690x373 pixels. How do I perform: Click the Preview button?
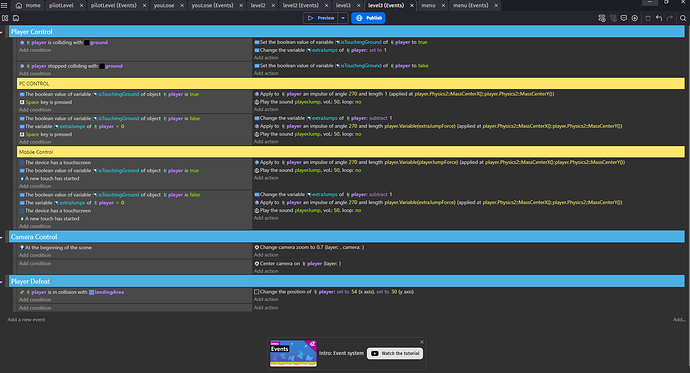[321, 18]
